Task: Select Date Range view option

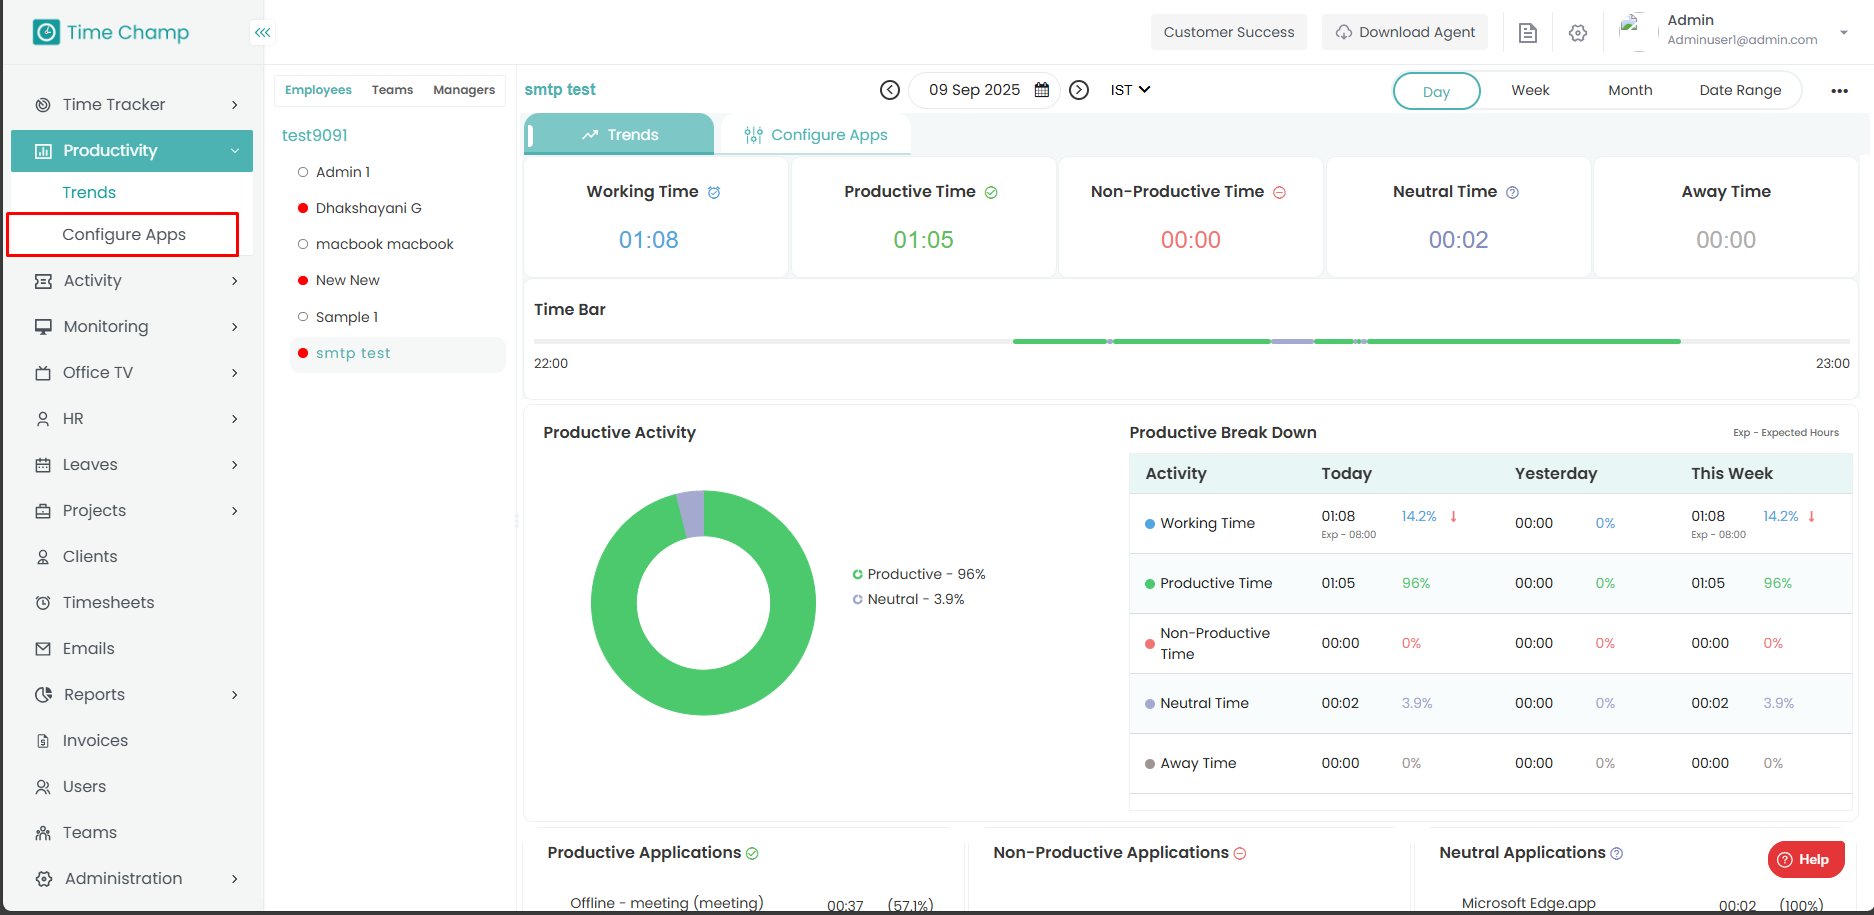Action: (1739, 90)
